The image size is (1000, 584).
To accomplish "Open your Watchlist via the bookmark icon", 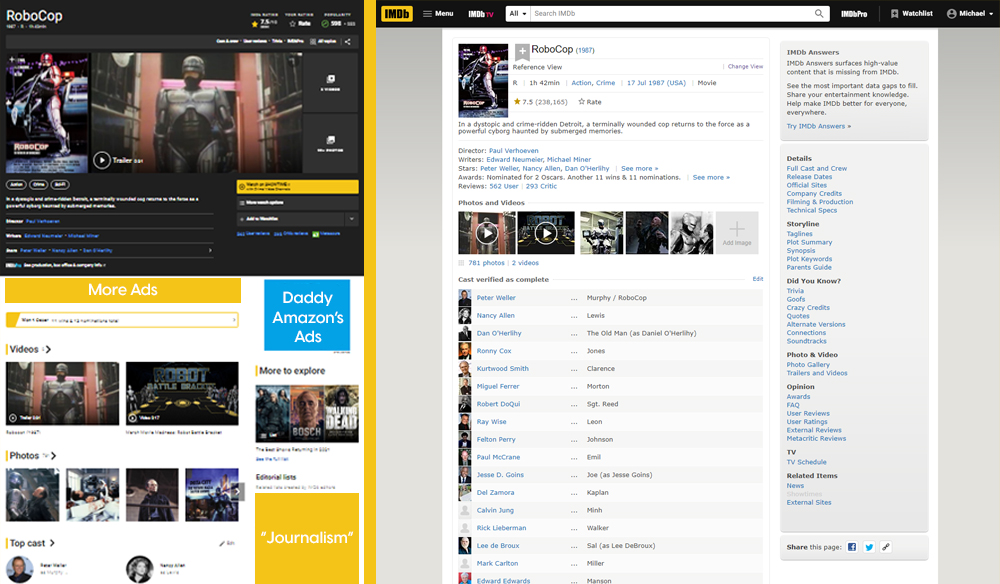I will click(x=894, y=13).
